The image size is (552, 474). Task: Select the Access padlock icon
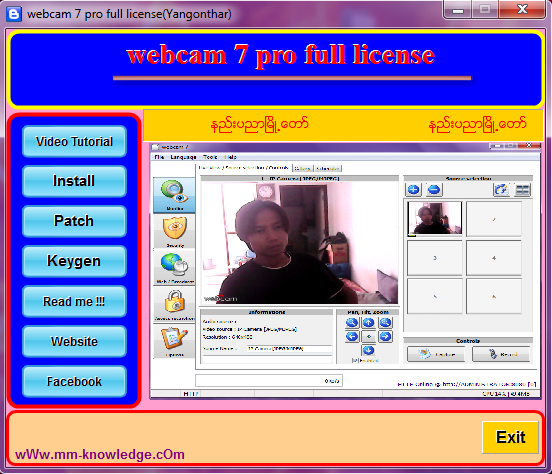click(x=174, y=304)
